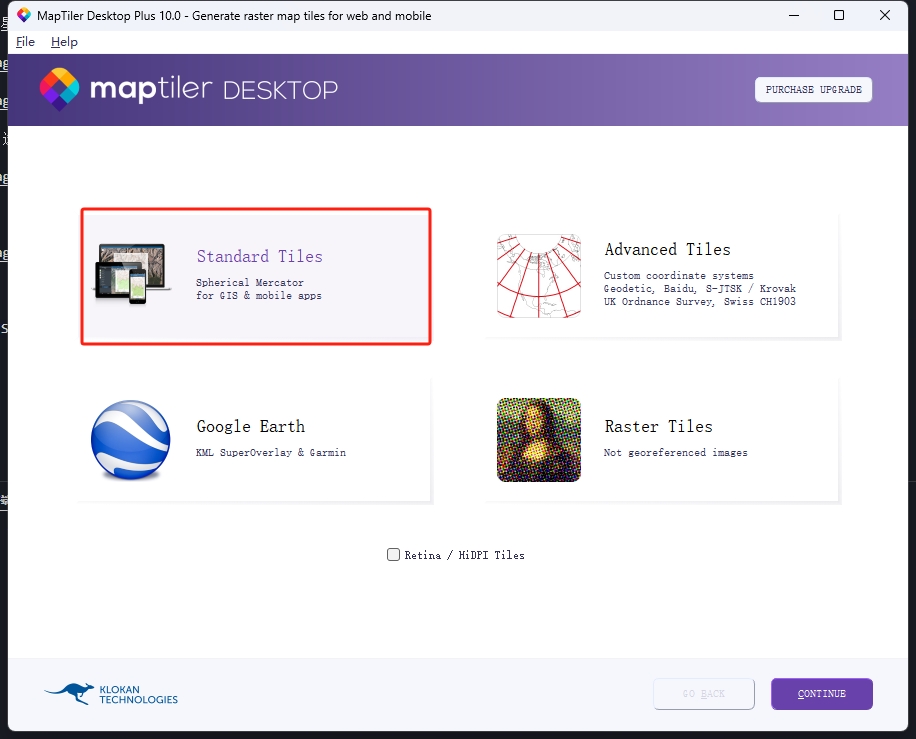
Task: Click the 'Custom coordinate systems' description
Action: pyautogui.click(x=679, y=275)
